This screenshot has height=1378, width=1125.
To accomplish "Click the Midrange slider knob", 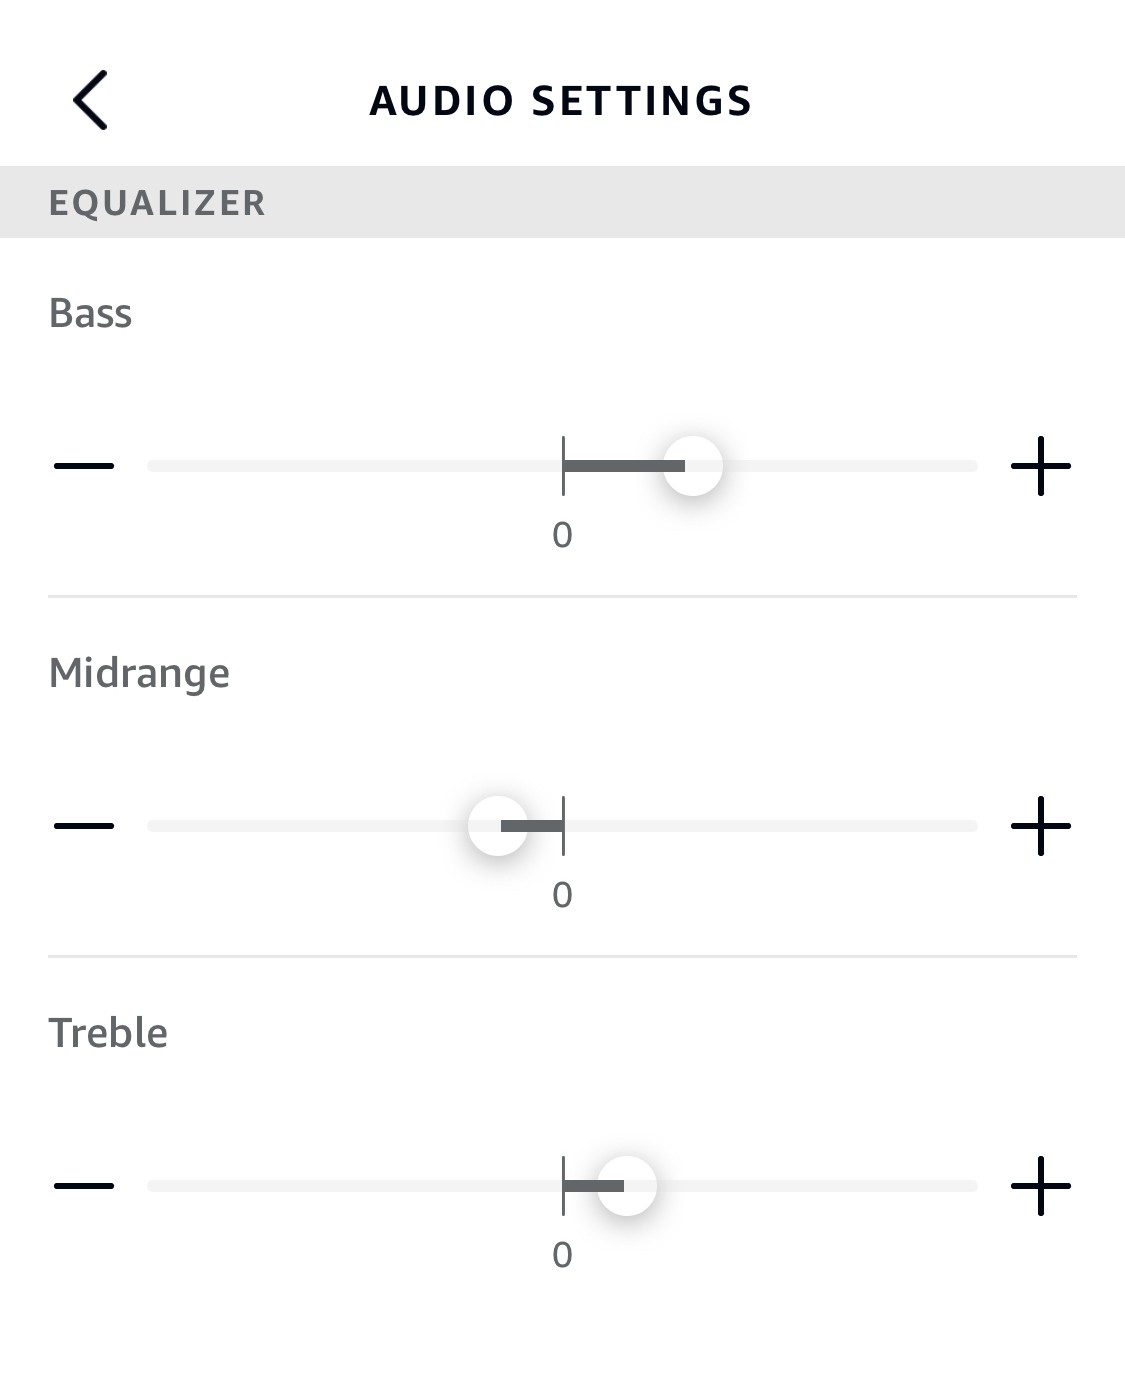I will 497,826.
